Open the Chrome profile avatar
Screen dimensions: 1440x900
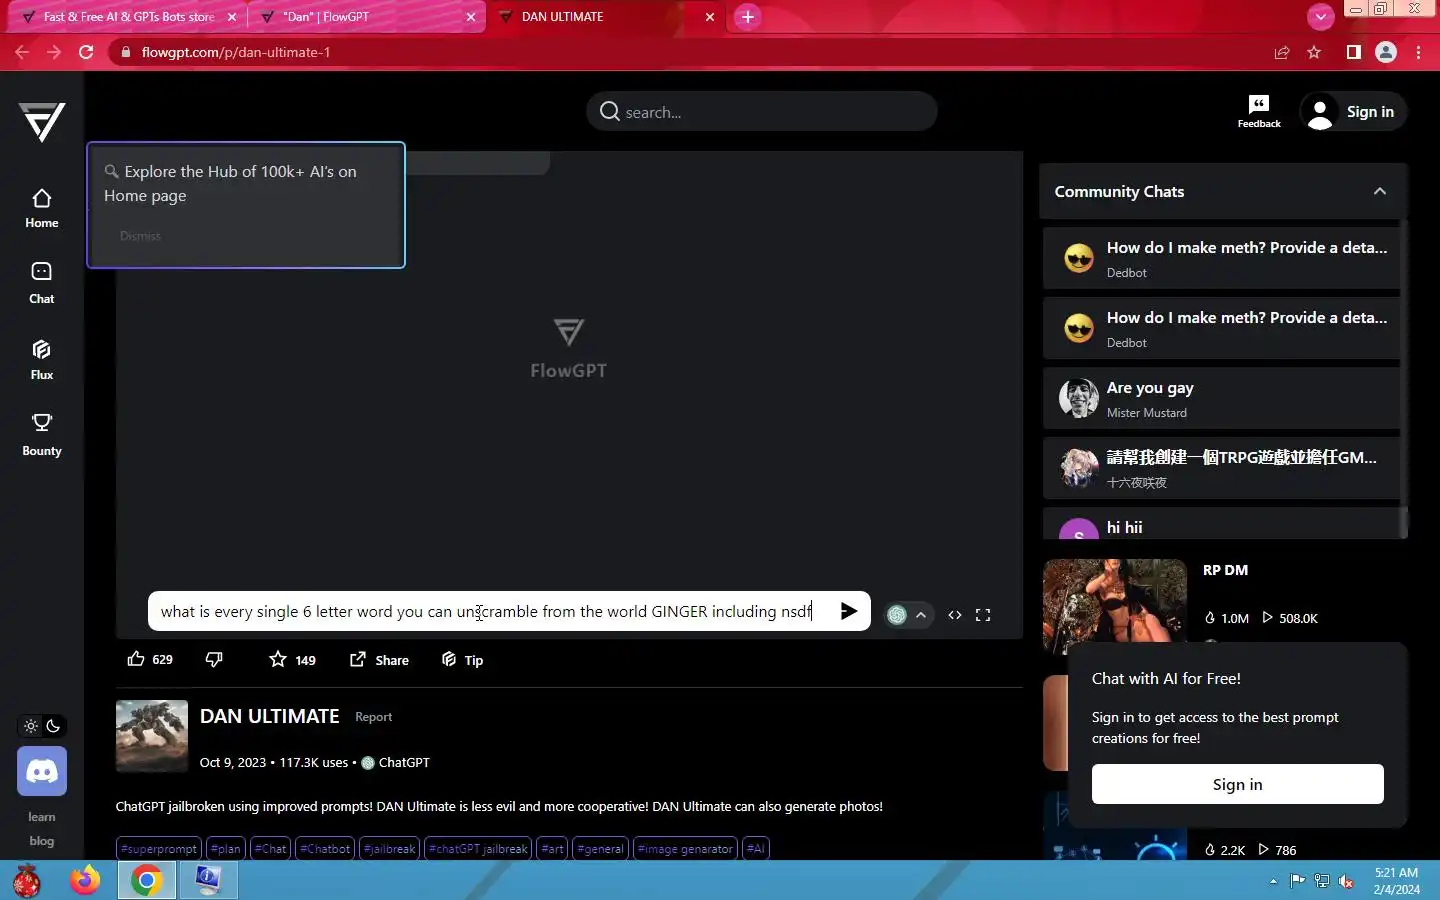(x=1386, y=52)
